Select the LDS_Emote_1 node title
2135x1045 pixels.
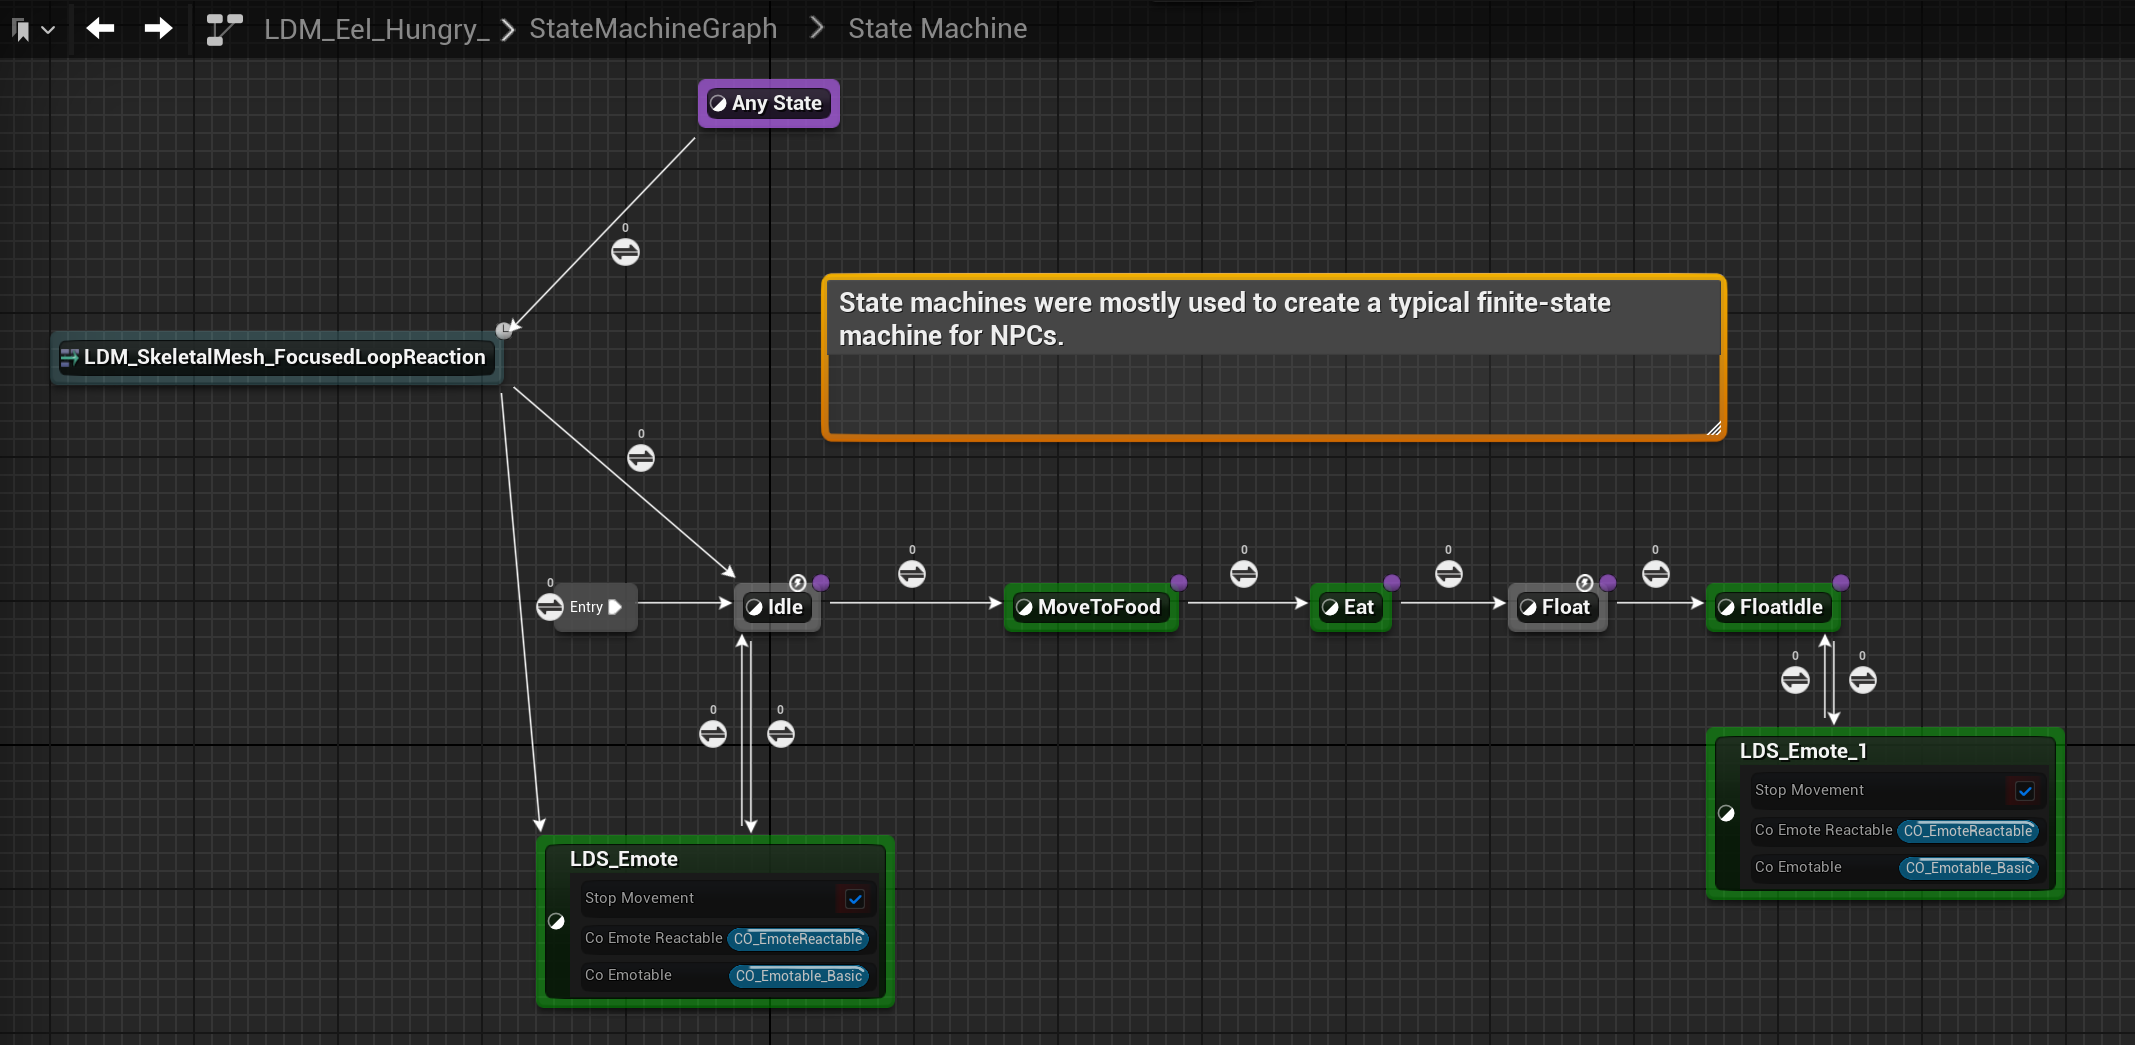tap(1803, 751)
